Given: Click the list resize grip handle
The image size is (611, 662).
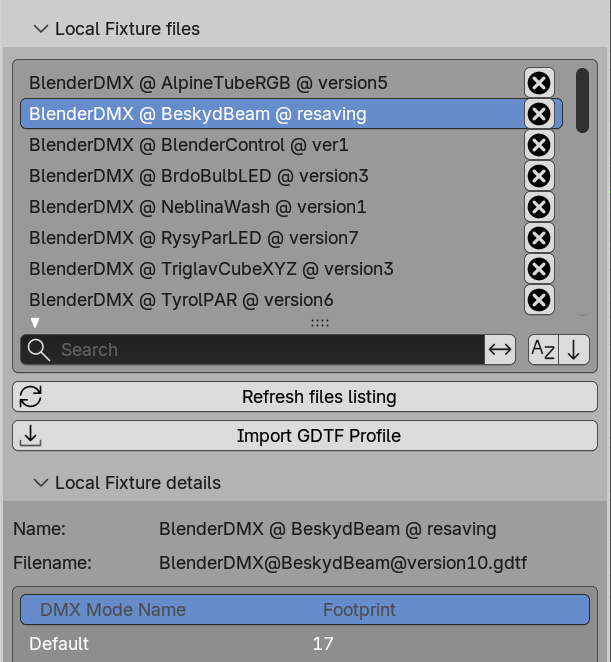Looking at the screenshot, I should pos(320,323).
